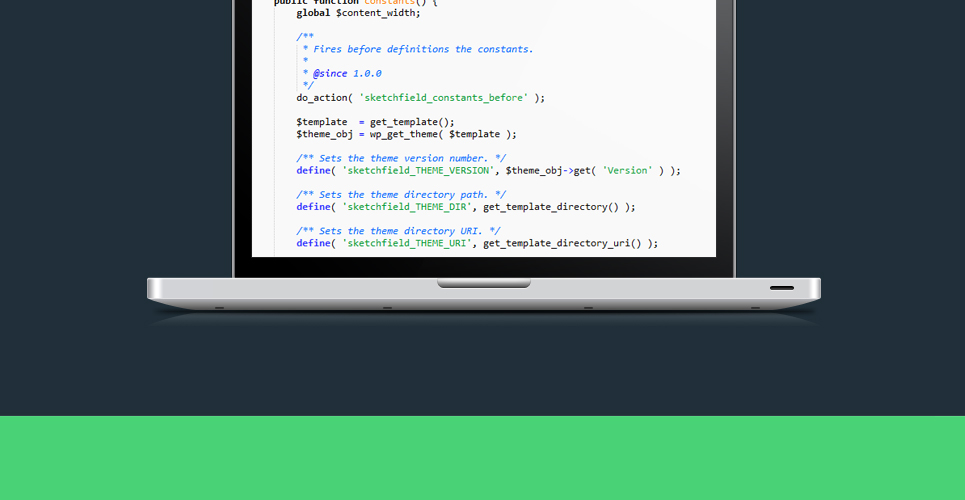Click the '$template = get_template();' line
This screenshot has width=965, height=500.
[375, 122]
